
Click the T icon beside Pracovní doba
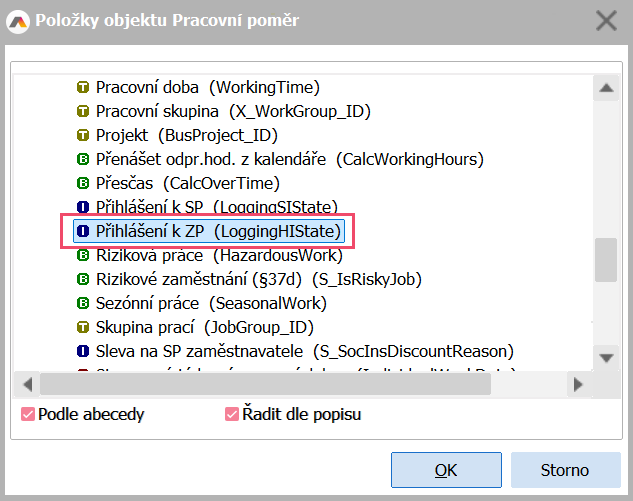[84, 87]
